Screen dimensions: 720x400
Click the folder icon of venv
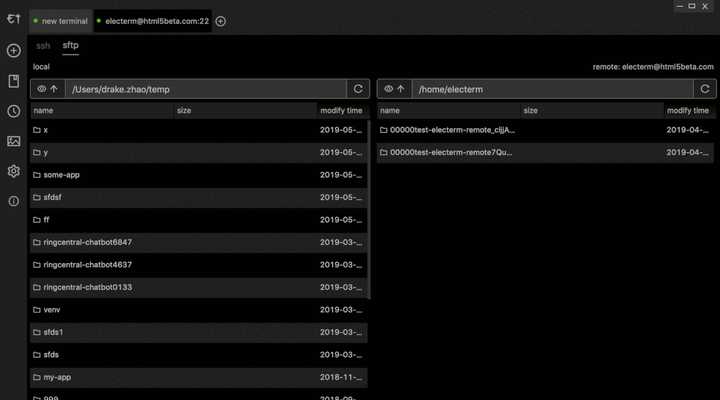tap(37, 310)
